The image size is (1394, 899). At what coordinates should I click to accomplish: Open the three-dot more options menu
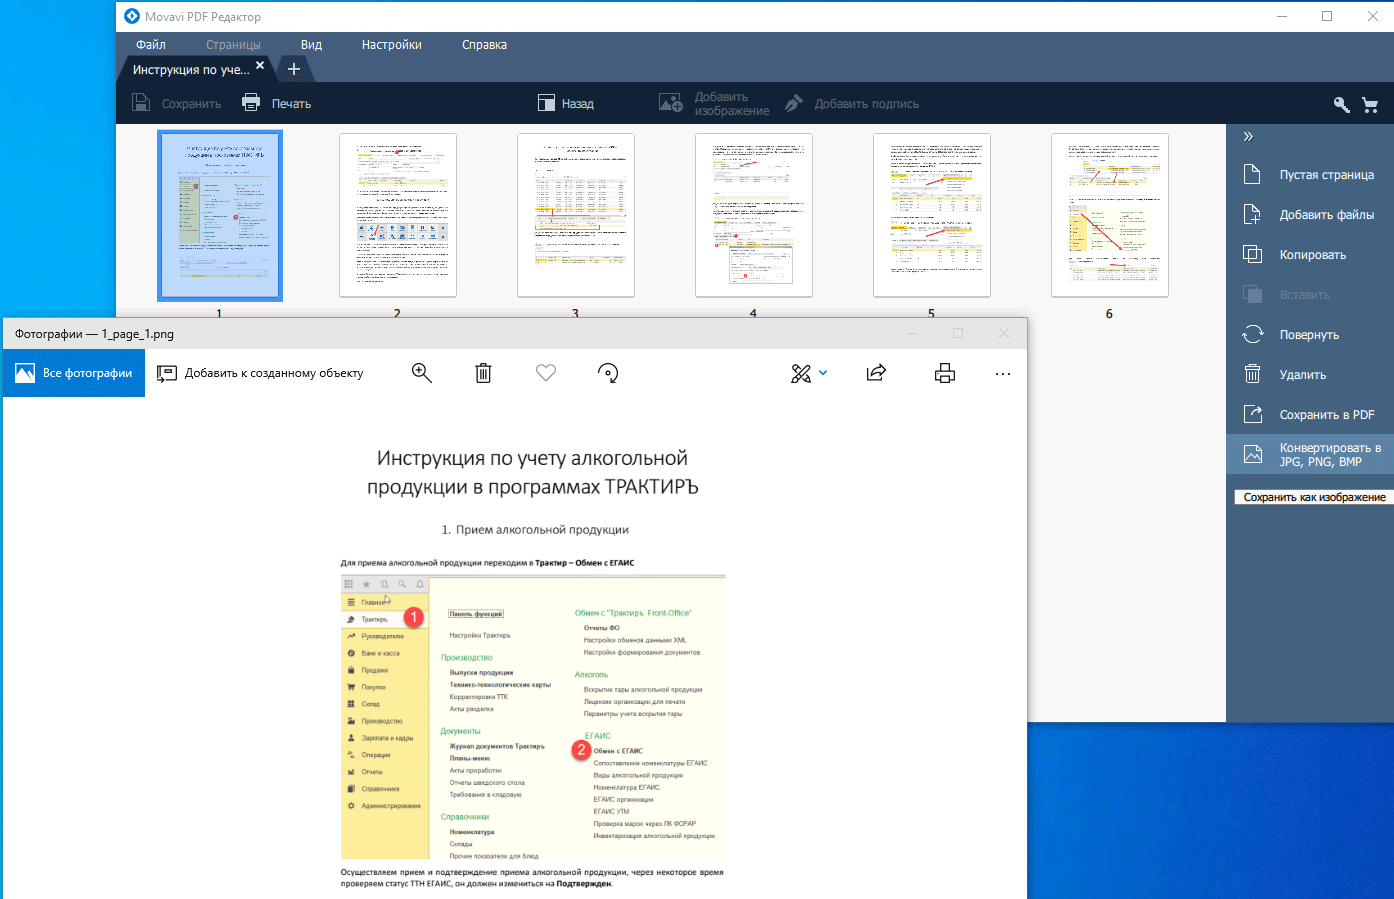pos(1003,373)
